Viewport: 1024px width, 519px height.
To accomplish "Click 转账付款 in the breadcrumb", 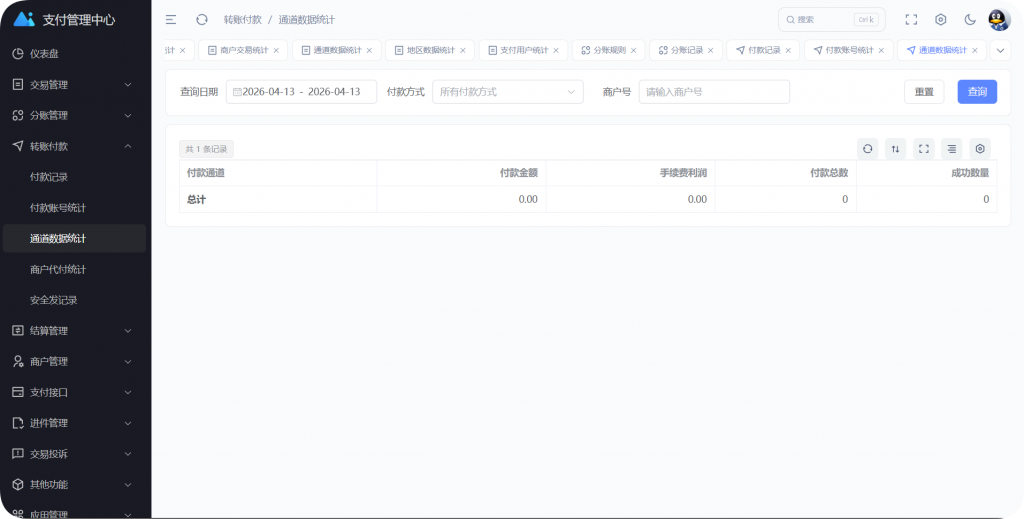I will (242, 20).
